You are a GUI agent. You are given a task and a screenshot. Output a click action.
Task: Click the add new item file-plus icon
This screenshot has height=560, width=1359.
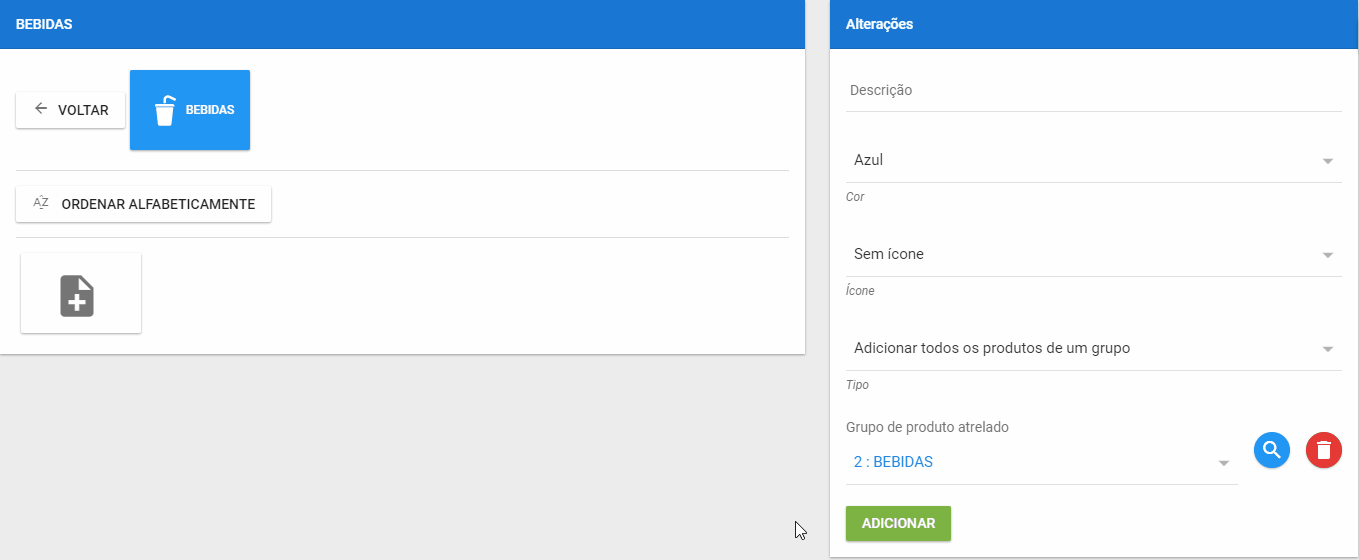(78, 296)
